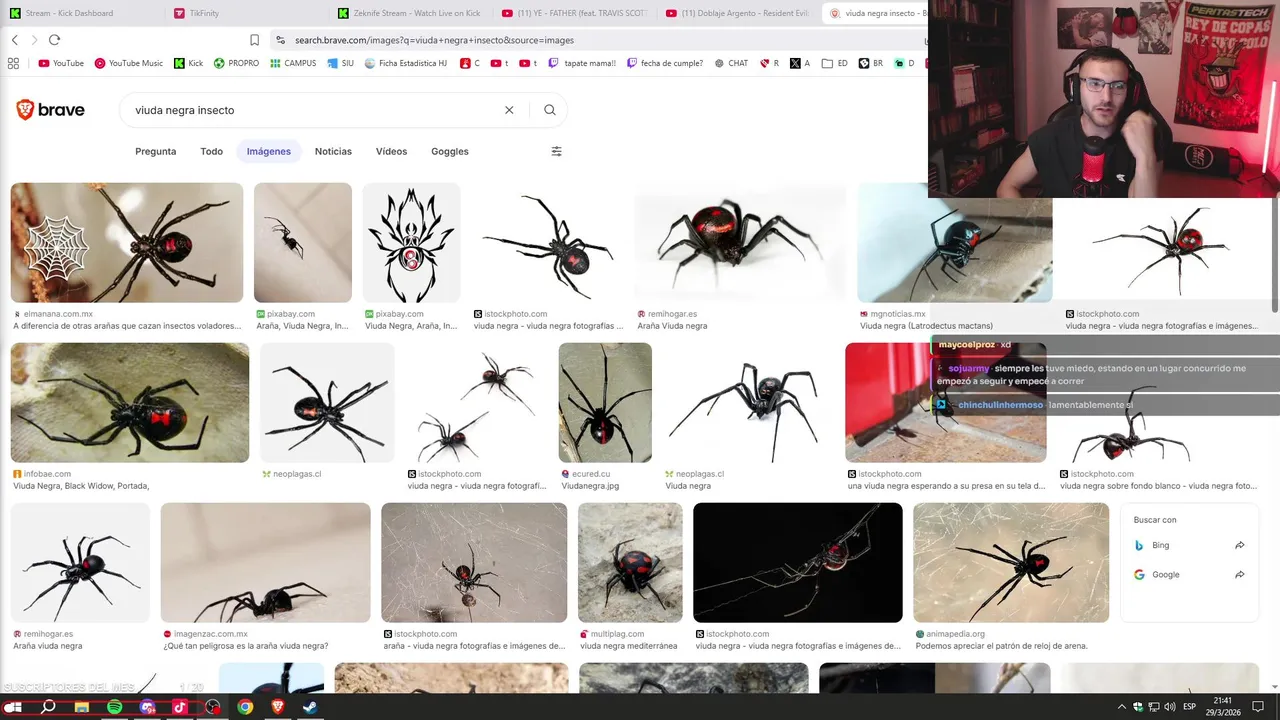Switch to 'Zeknife Stream' browser tab
1280x720 pixels.
click(x=409, y=13)
